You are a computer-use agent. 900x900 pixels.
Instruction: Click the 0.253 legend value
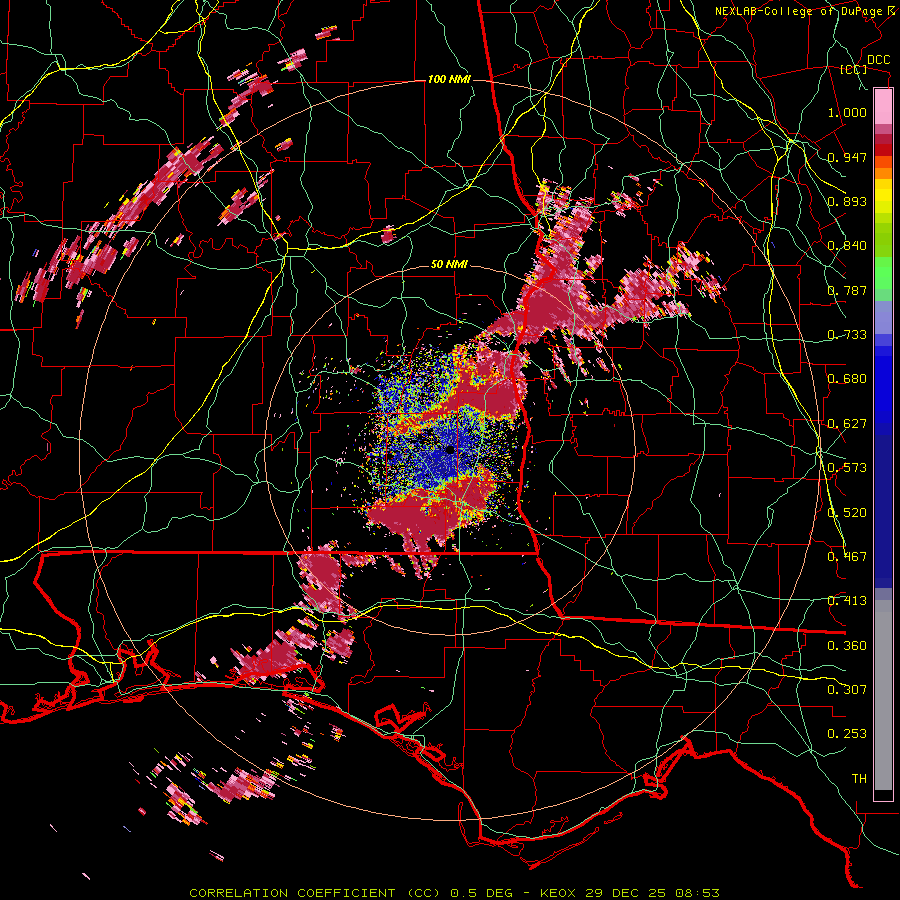pyautogui.click(x=847, y=734)
